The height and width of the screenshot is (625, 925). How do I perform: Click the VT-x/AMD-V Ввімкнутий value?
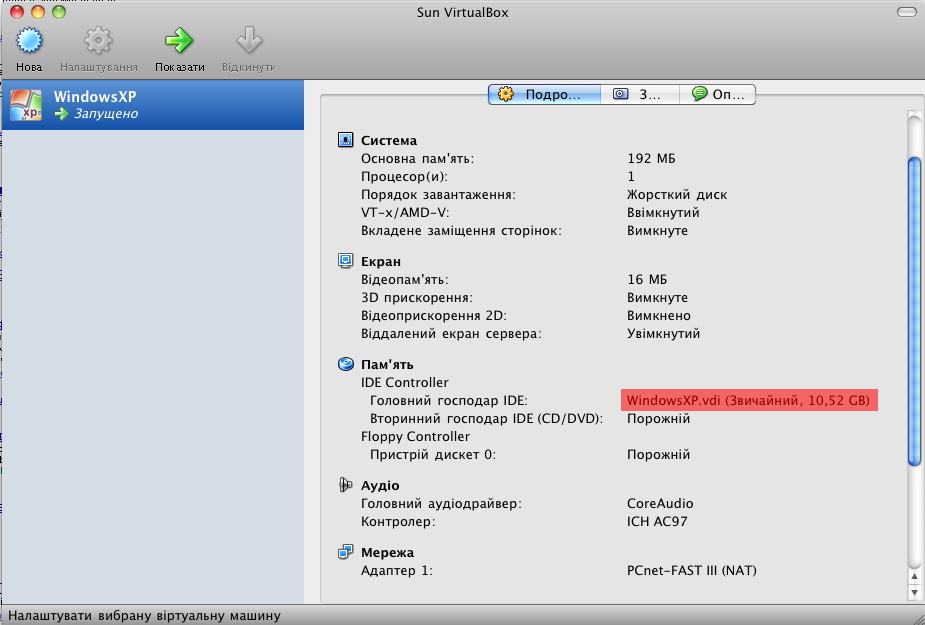click(x=663, y=212)
